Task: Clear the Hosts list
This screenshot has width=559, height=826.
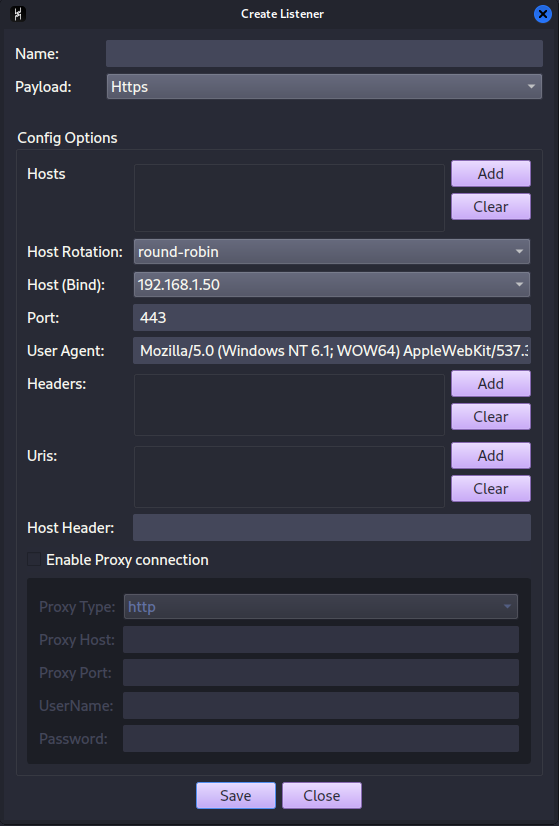Action: [491, 206]
